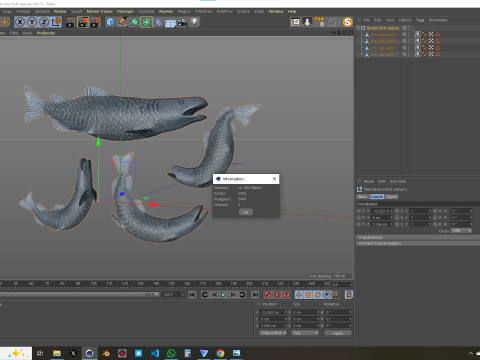Viewport: 480px width, 360px height.
Task: Click the Render View clapperboard icon
Action: coord(71,22)
